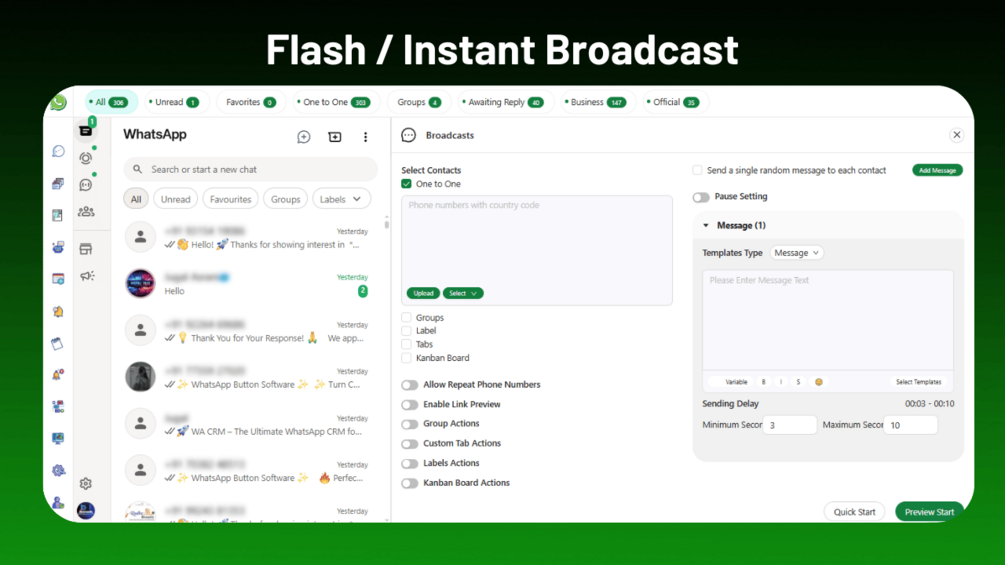Click the Quick Start button
The height and width of the screenshot is (565, 1005).
point(854,512)
